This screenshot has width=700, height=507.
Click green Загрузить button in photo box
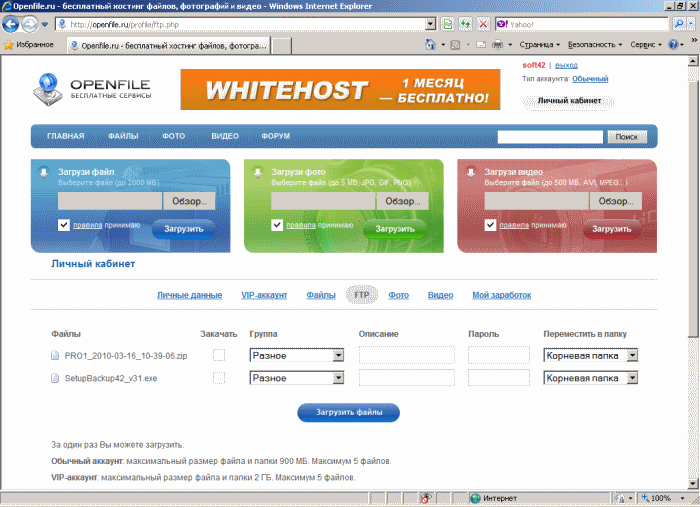395,229
